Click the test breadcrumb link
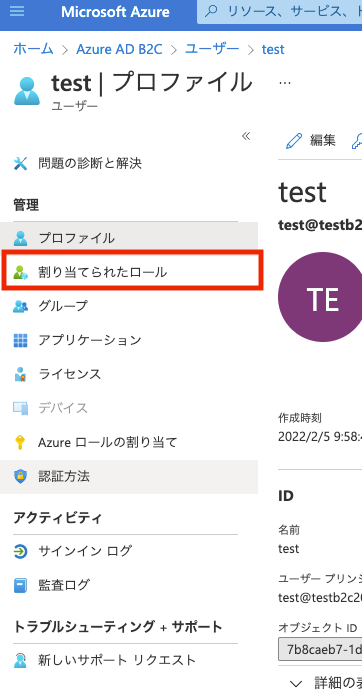 (273, 49)
